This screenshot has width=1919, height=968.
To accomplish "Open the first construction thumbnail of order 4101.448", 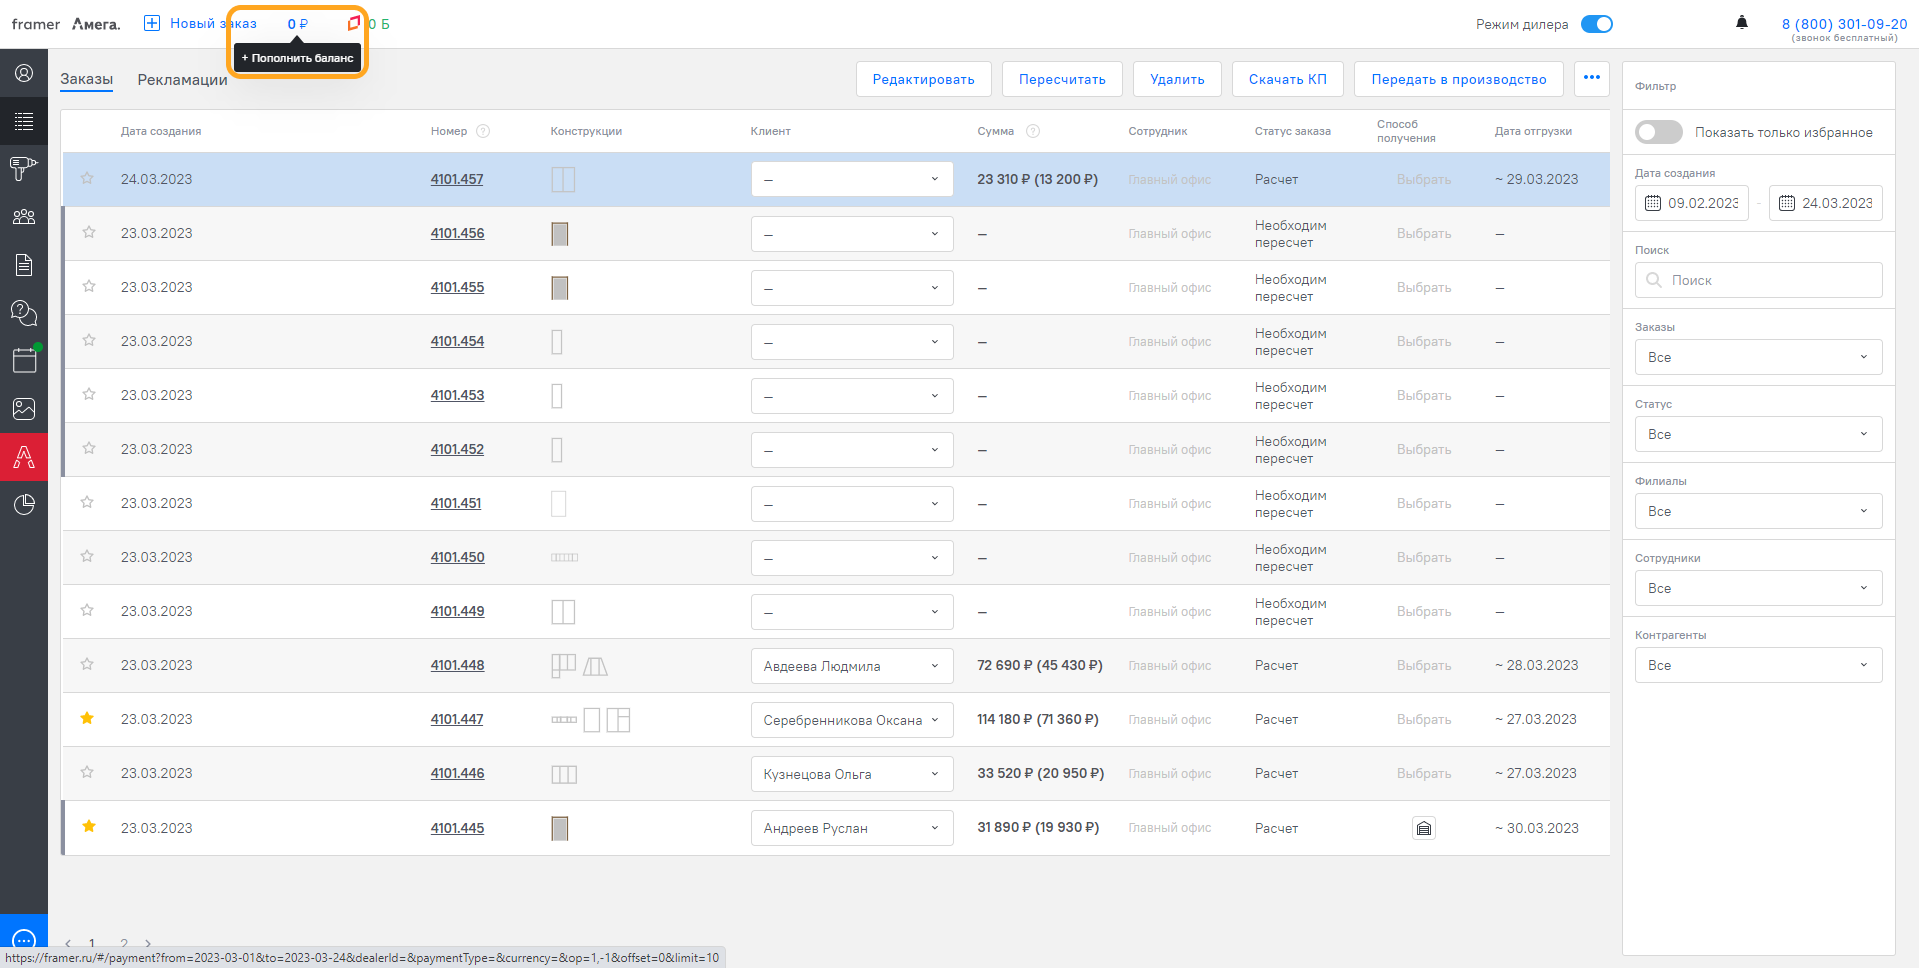I will pyautogui.click(x=563, y=666).
